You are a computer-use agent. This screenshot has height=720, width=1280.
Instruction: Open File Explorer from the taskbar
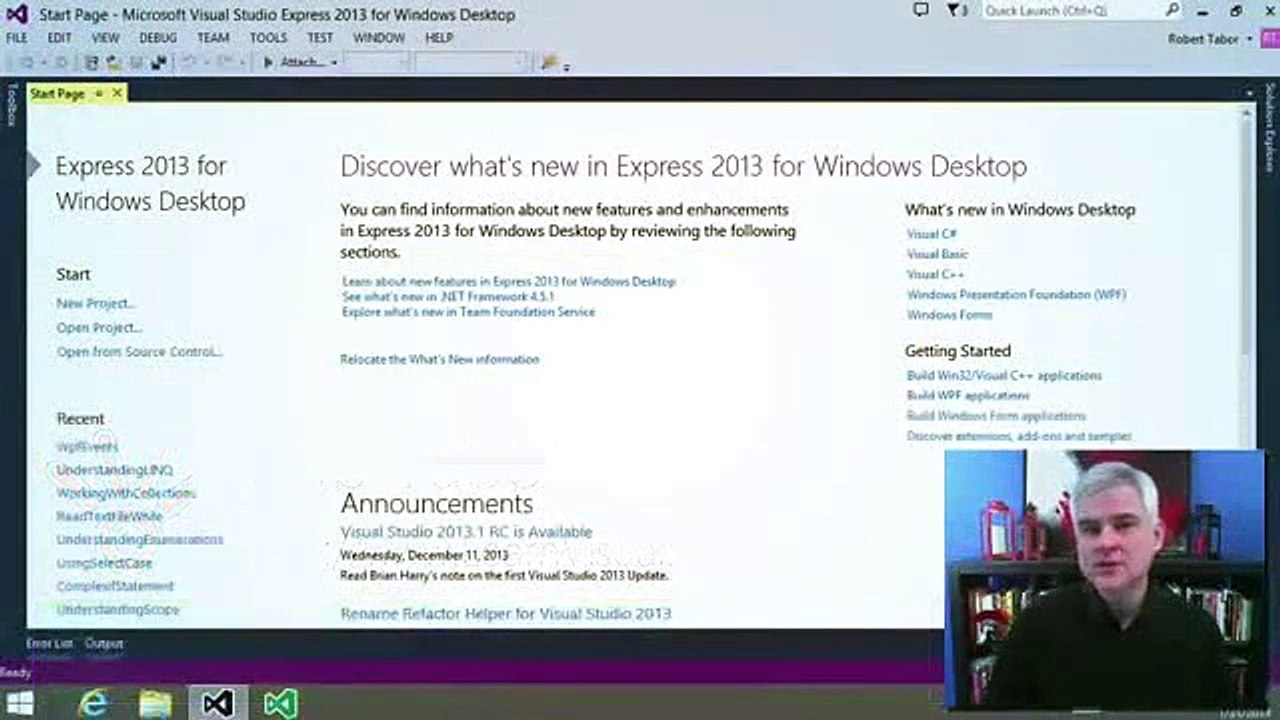pos(155,704)
